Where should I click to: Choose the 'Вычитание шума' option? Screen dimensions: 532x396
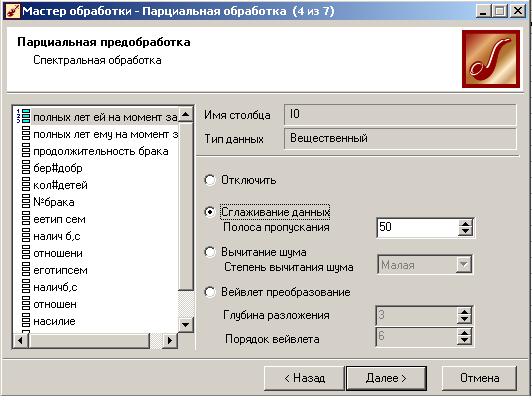pyautogui.click(x=210, y=252)
